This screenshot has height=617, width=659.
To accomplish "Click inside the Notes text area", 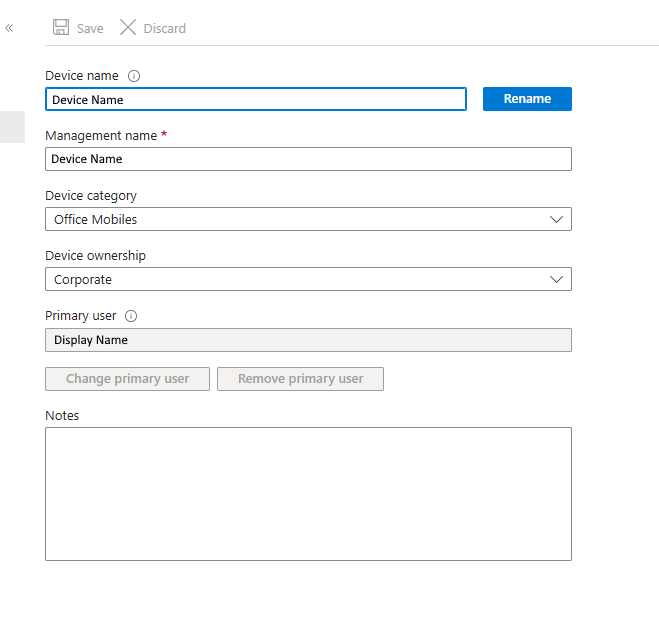I will click(x=308, y=494).
